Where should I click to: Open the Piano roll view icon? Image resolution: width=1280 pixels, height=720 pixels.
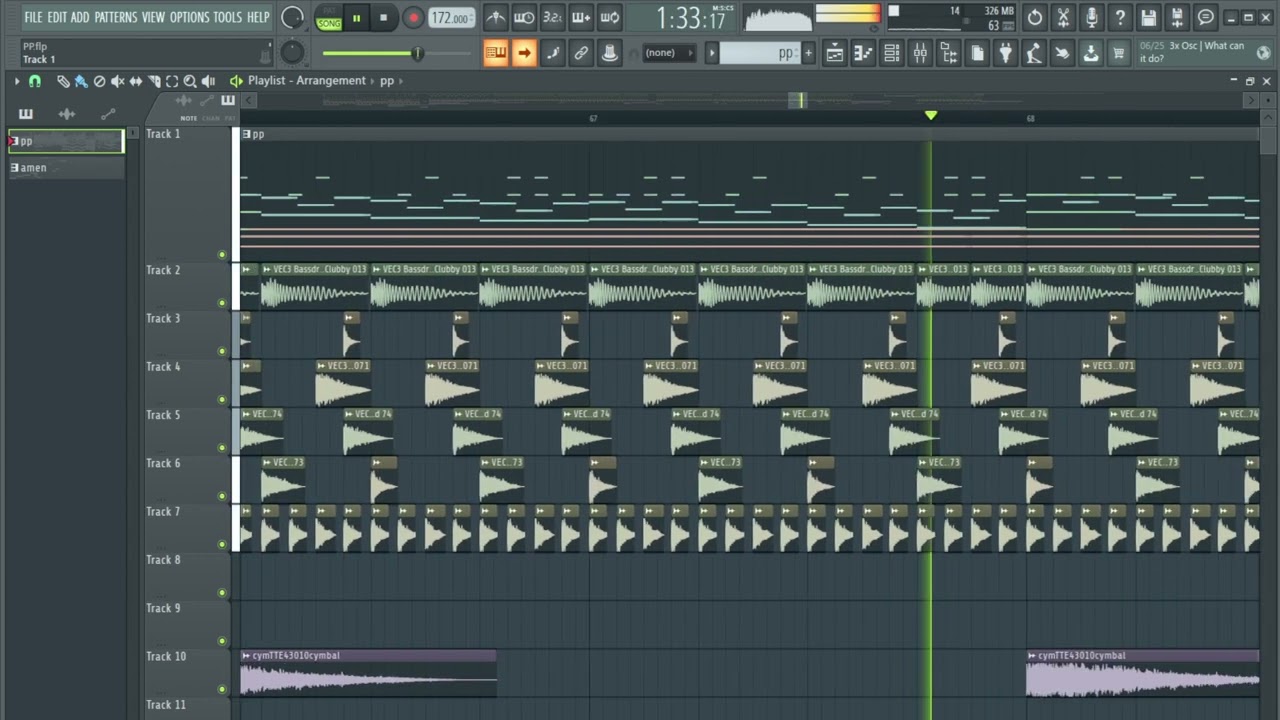click(x=863, y=53)
